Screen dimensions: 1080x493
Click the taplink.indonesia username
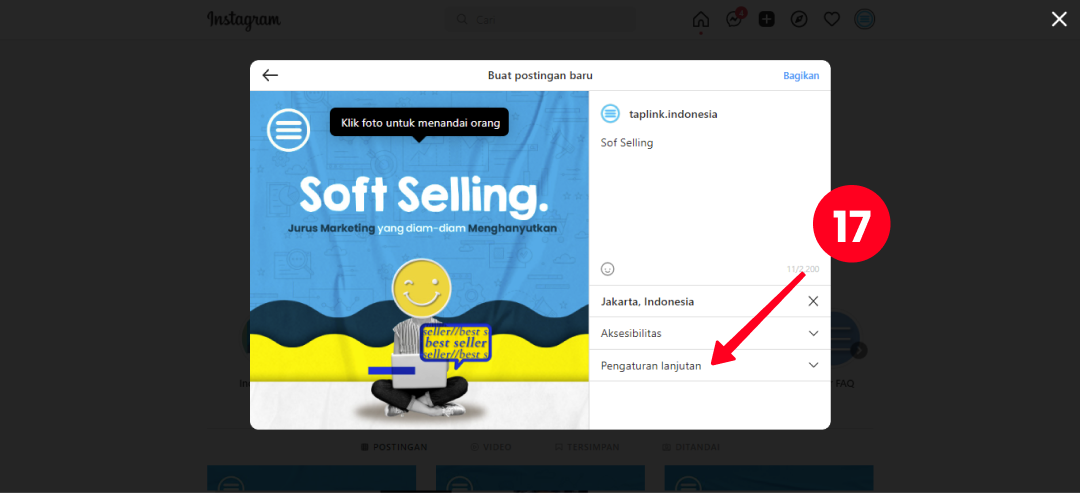point(673,114)
